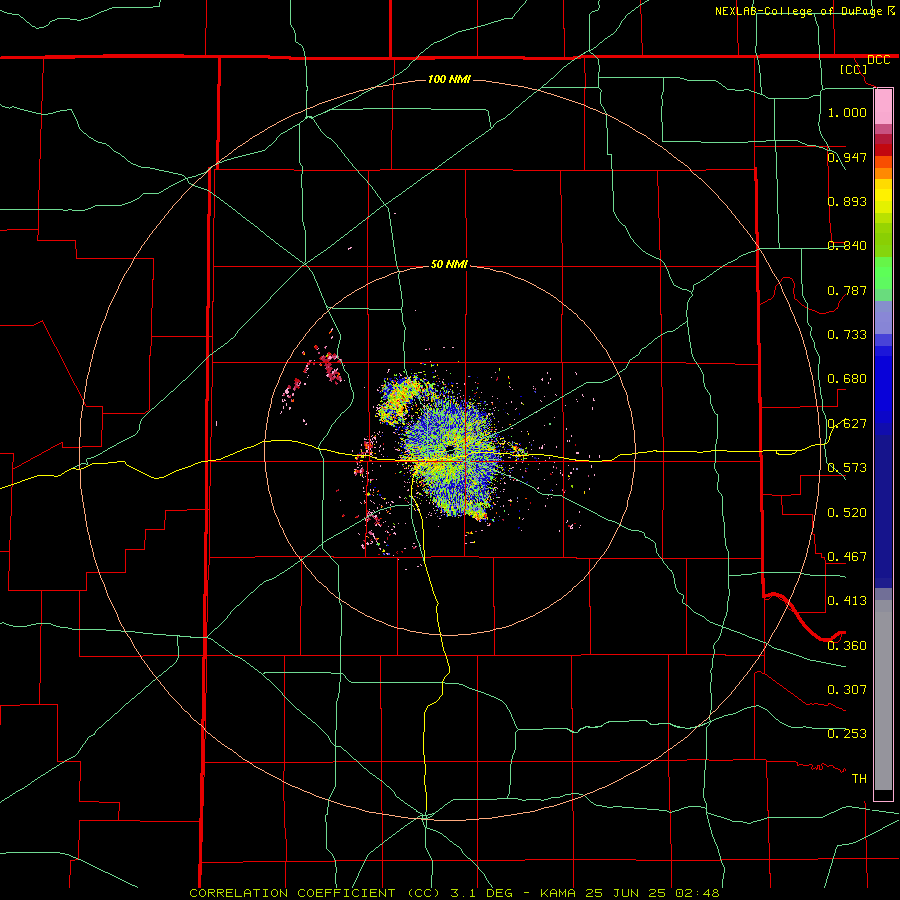Click the 0.520 scale value

pyautogui.click(x=847, y=512)
